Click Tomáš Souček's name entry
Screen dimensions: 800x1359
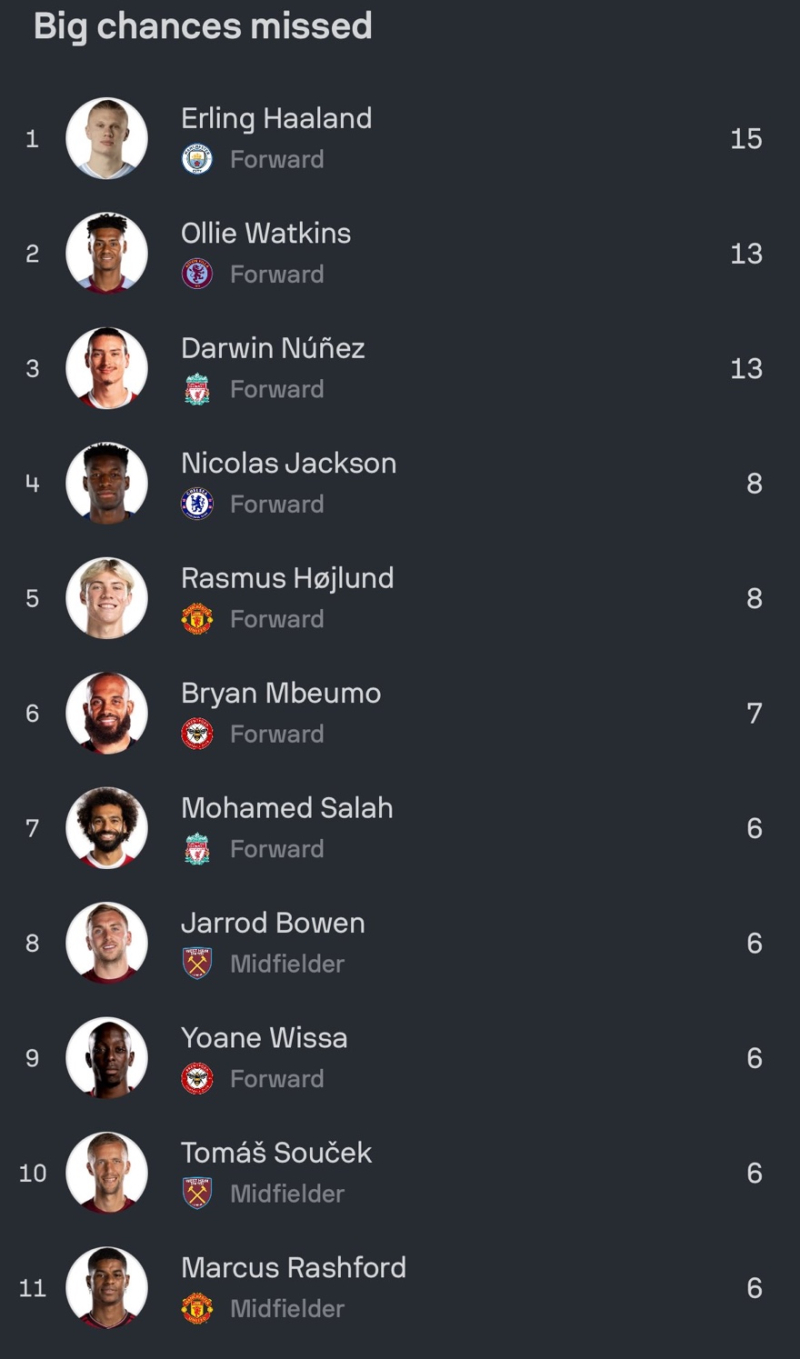coord(276,1152)
